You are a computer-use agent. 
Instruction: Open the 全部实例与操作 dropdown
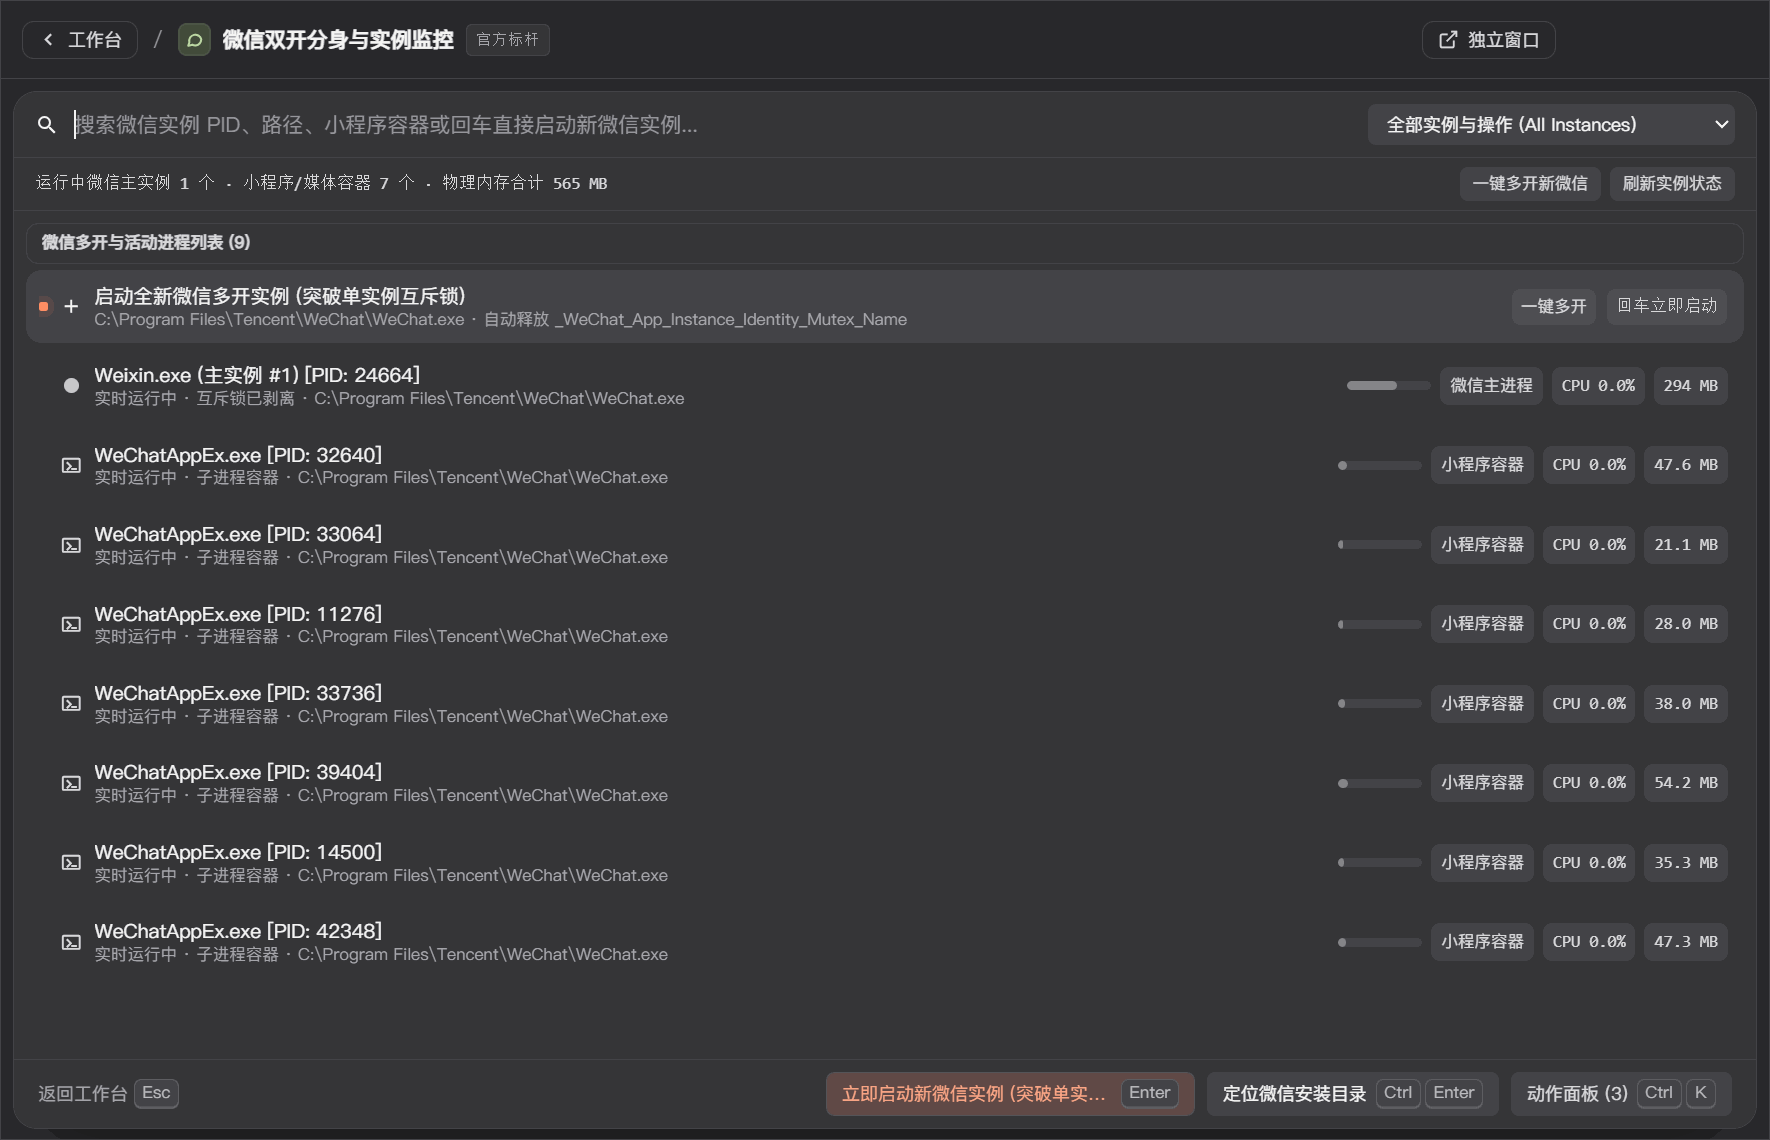pos(1551,125)
